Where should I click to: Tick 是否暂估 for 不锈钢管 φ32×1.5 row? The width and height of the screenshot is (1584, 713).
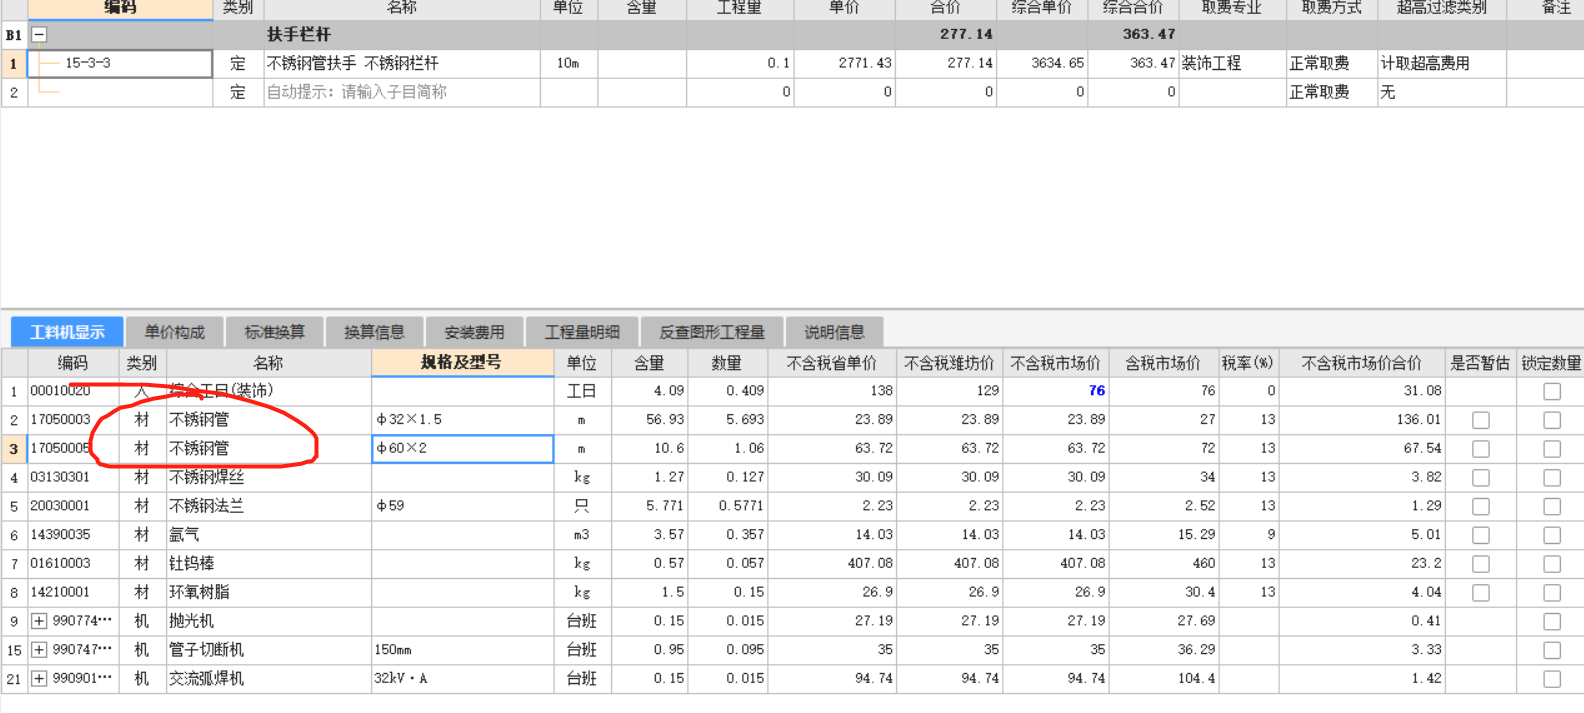point(1481,420)
